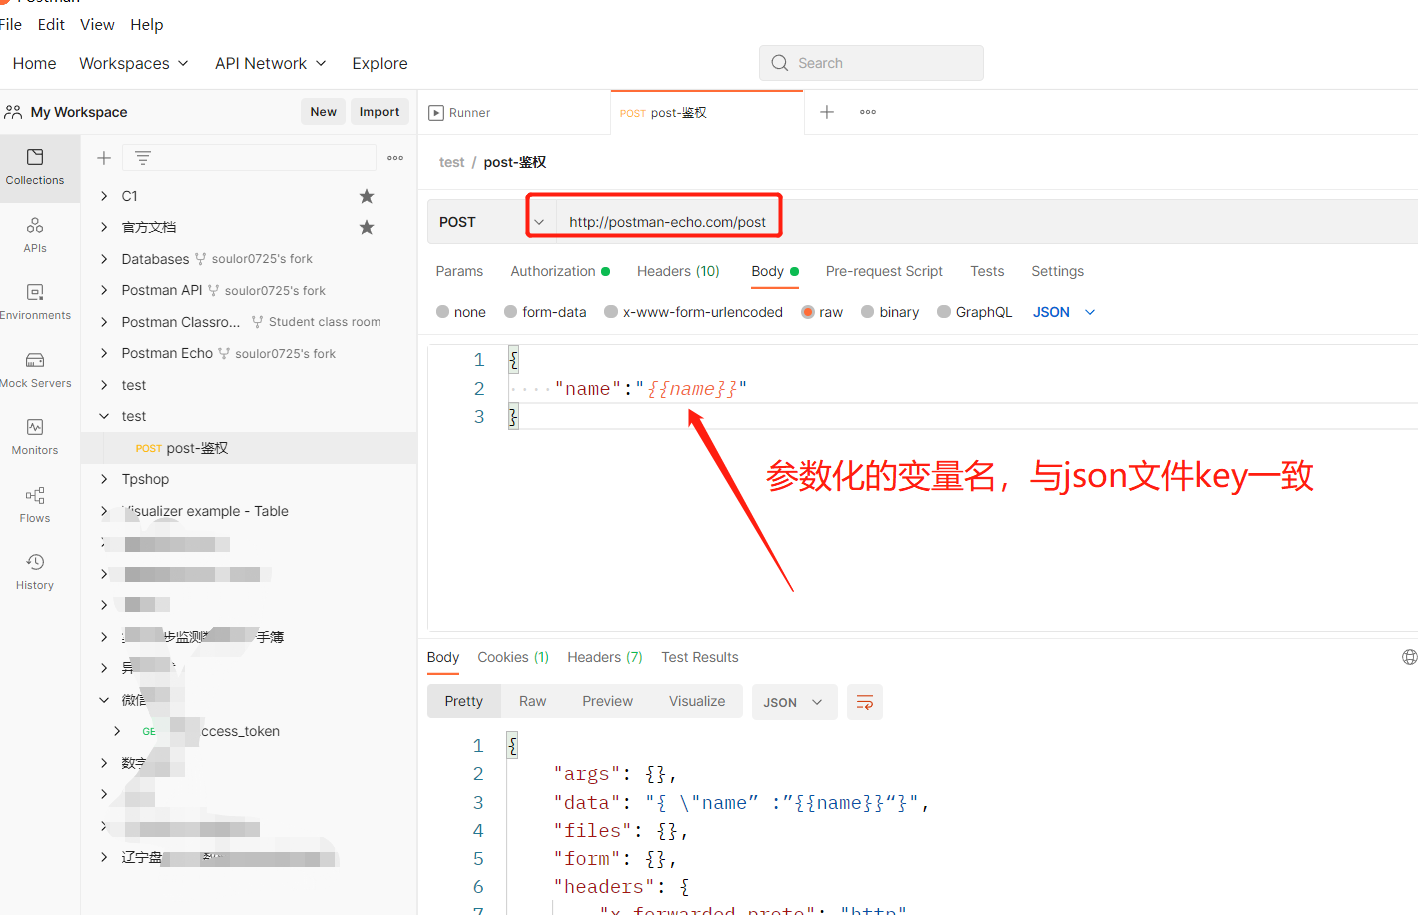Screen dimensions: 1418x915
Task: Click the Search box
Action: click(871, 63)
